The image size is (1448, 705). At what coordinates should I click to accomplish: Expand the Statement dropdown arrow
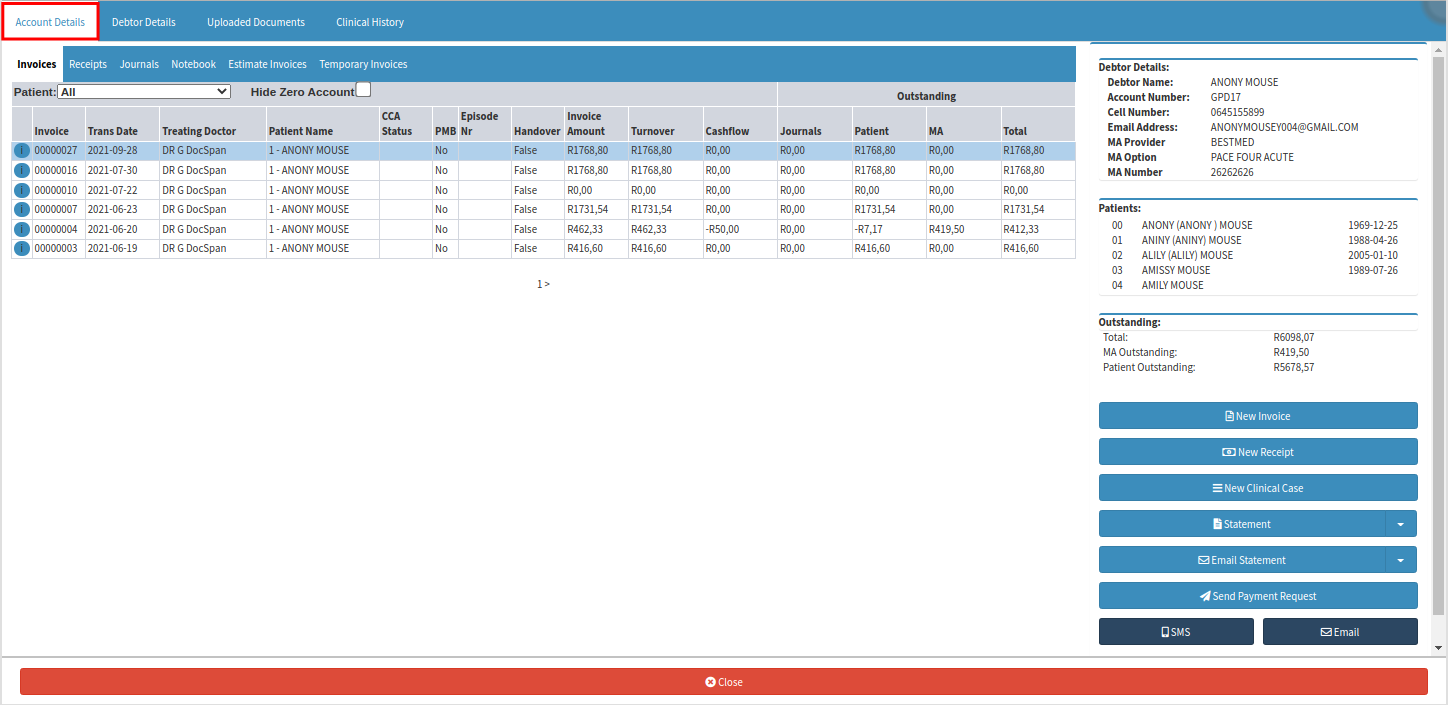click(1400, 524)
